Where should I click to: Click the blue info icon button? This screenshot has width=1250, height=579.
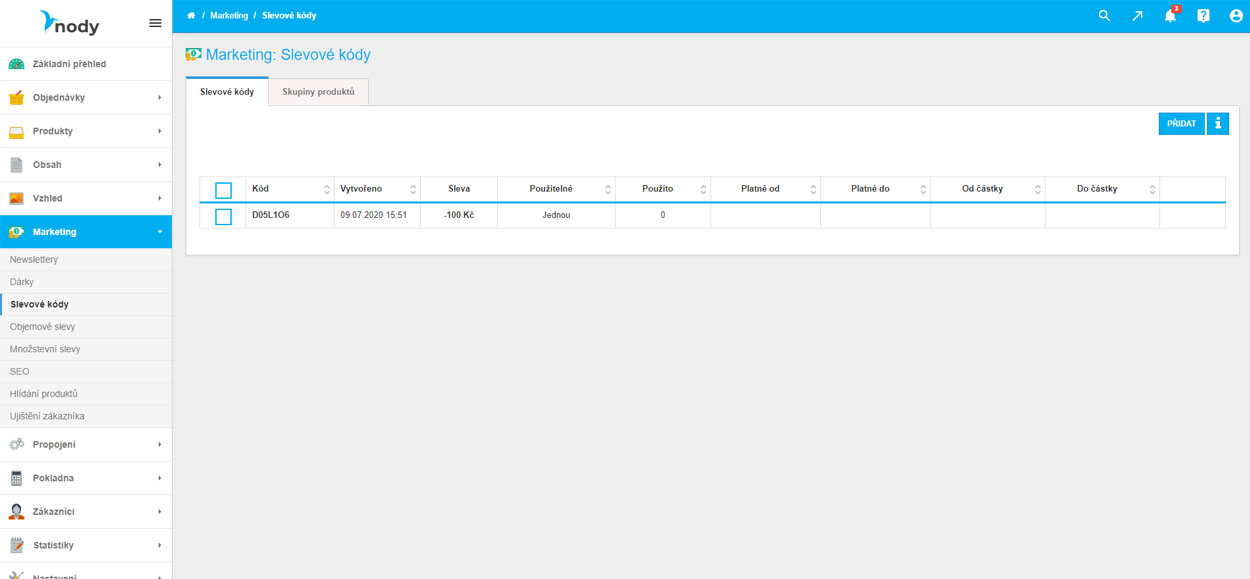pos(1217,124)
